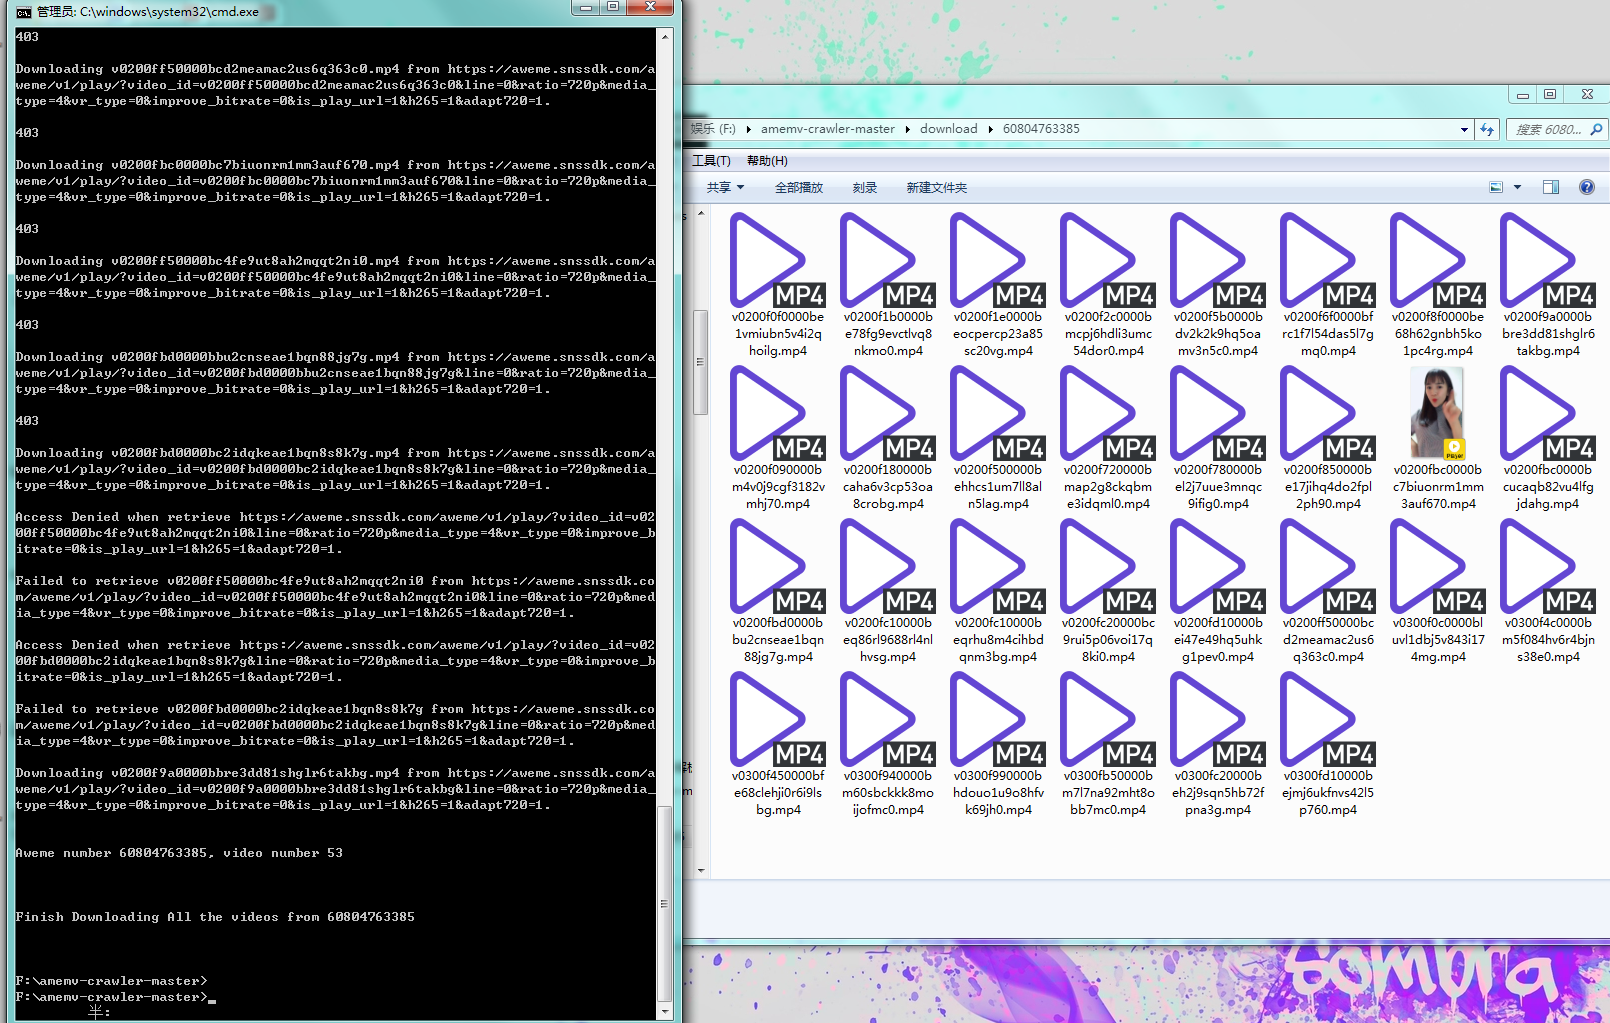This screenshot has height=1023, width=1610.
Task: Open cmd.exe title bar system icon
Action: coord(23,12)
